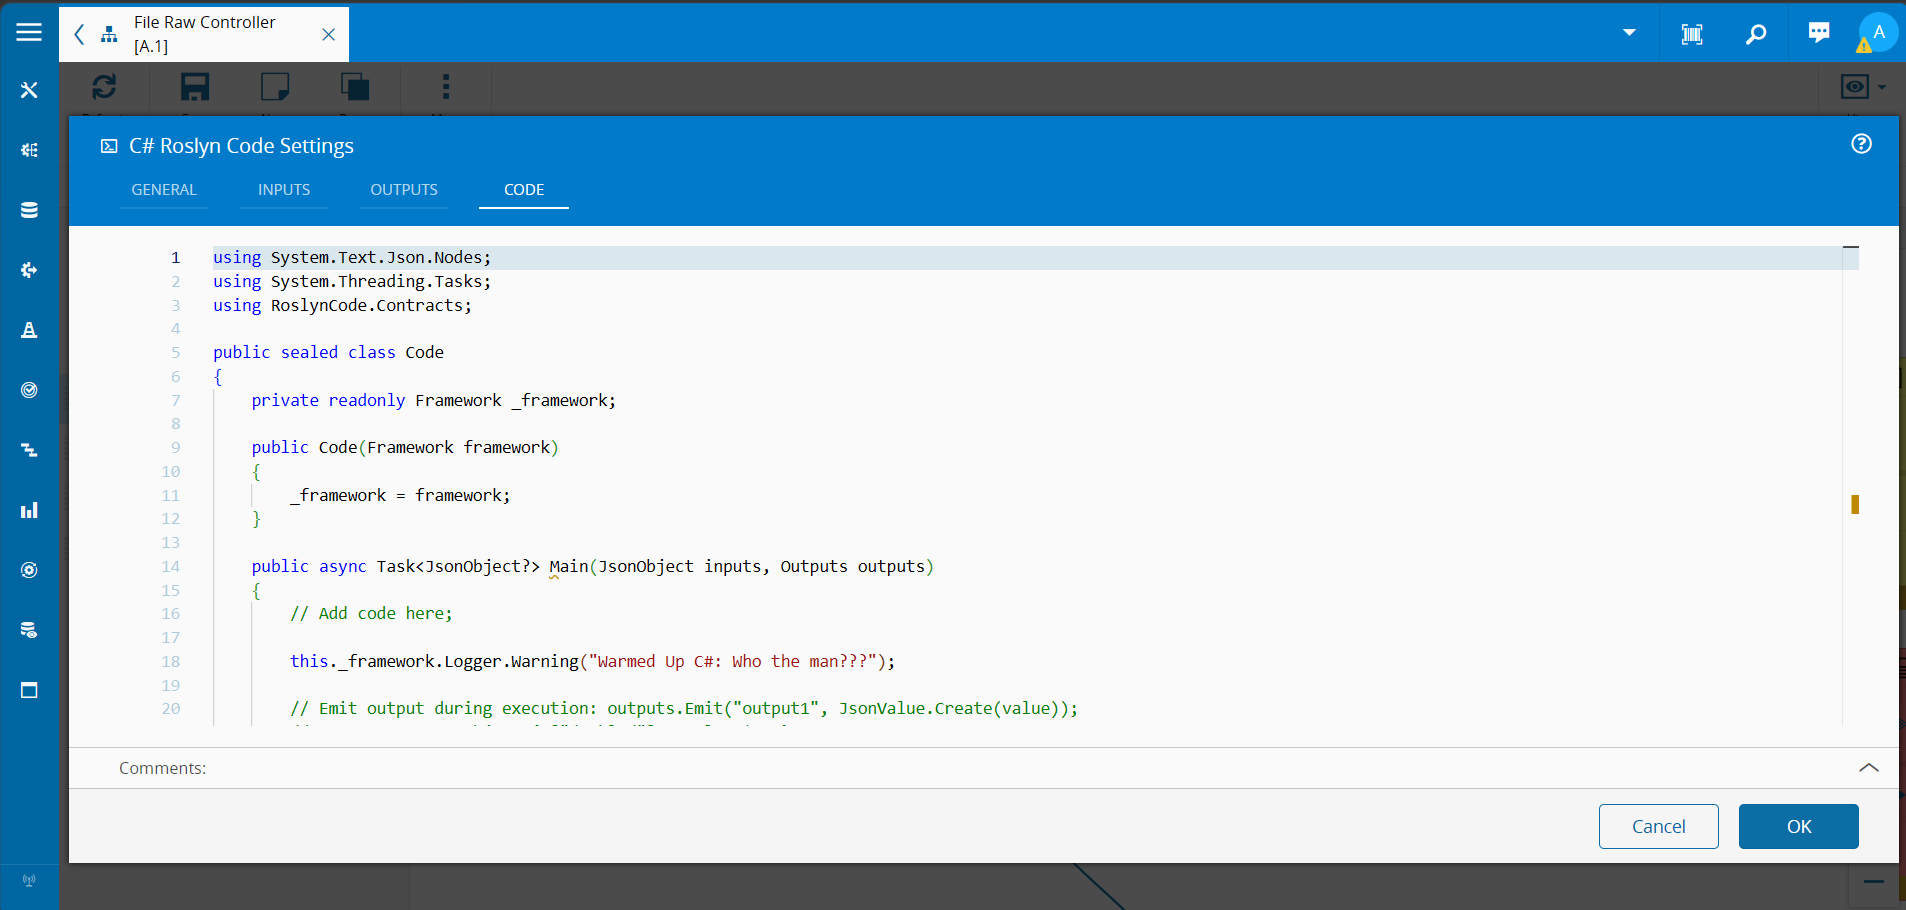Open the eye view options dropdown
The width and height of the screenshot is (1906, 910).
[x=1863, y=87]
